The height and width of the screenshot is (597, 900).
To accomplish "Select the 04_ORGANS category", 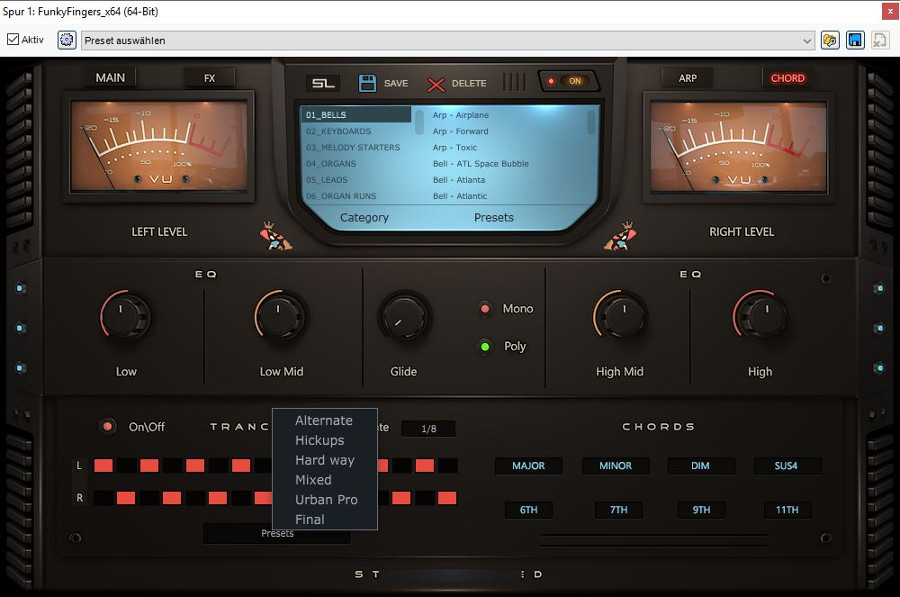I will click(356, 164).
